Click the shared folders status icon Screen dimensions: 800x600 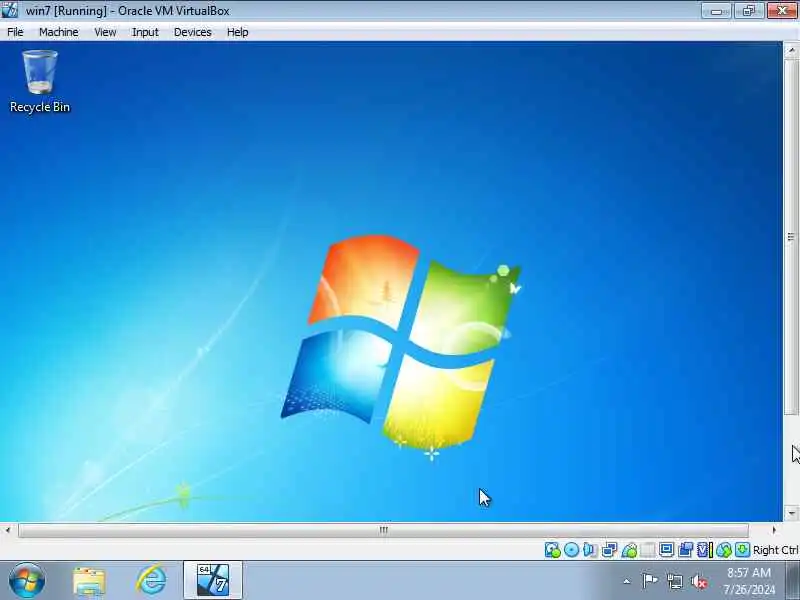[x=648, y=550]
